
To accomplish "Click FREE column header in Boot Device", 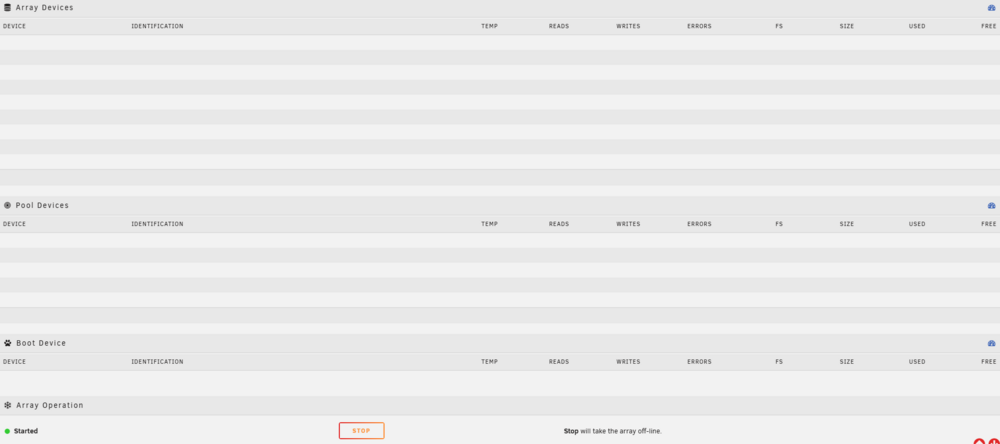I will point(989,362).
